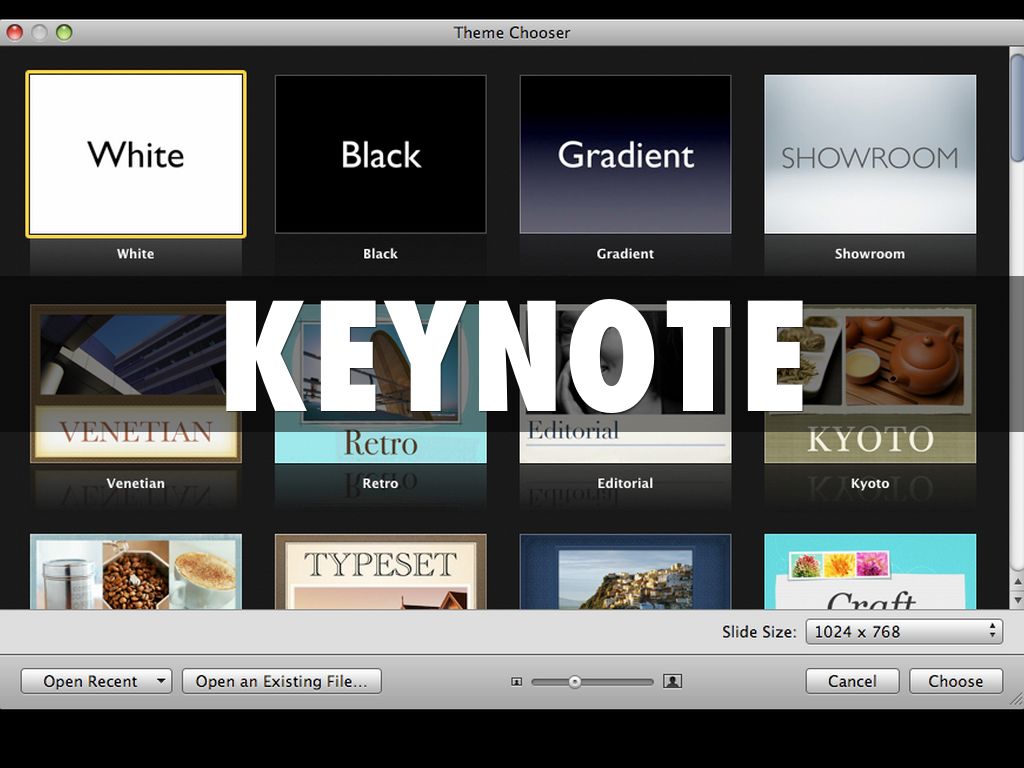Click Open an Existing File button
Image resolution: width=1024 pixels, height=768 pixels.
(x=281, y=682)
